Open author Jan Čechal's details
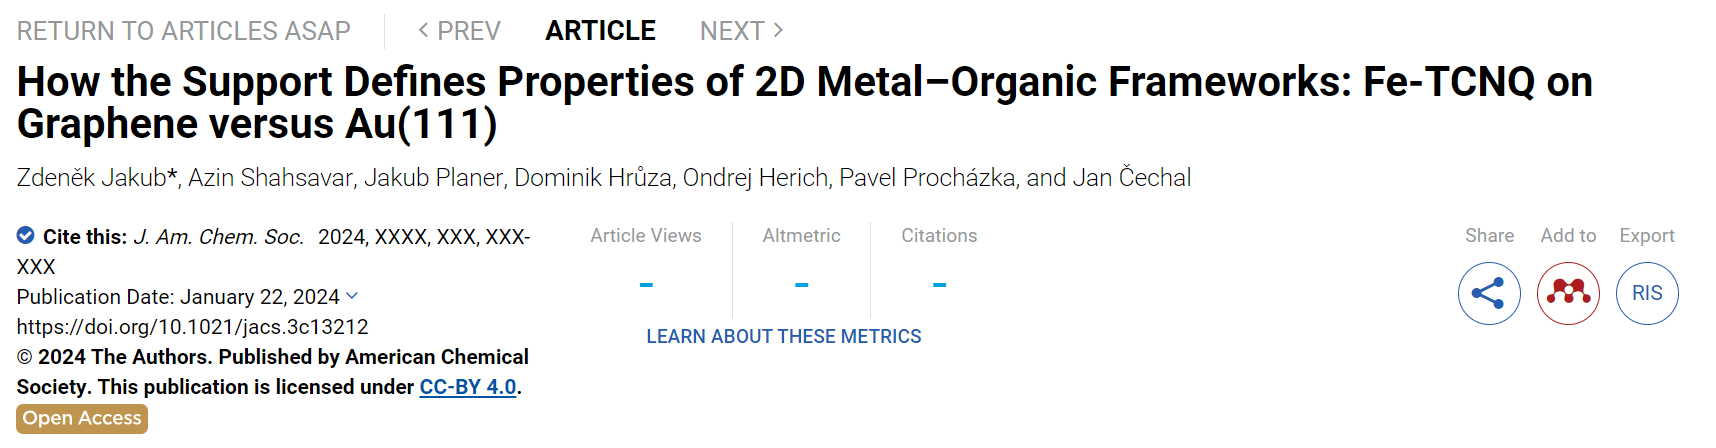This screenshot has width=1716, height=448. [1132, 178]
